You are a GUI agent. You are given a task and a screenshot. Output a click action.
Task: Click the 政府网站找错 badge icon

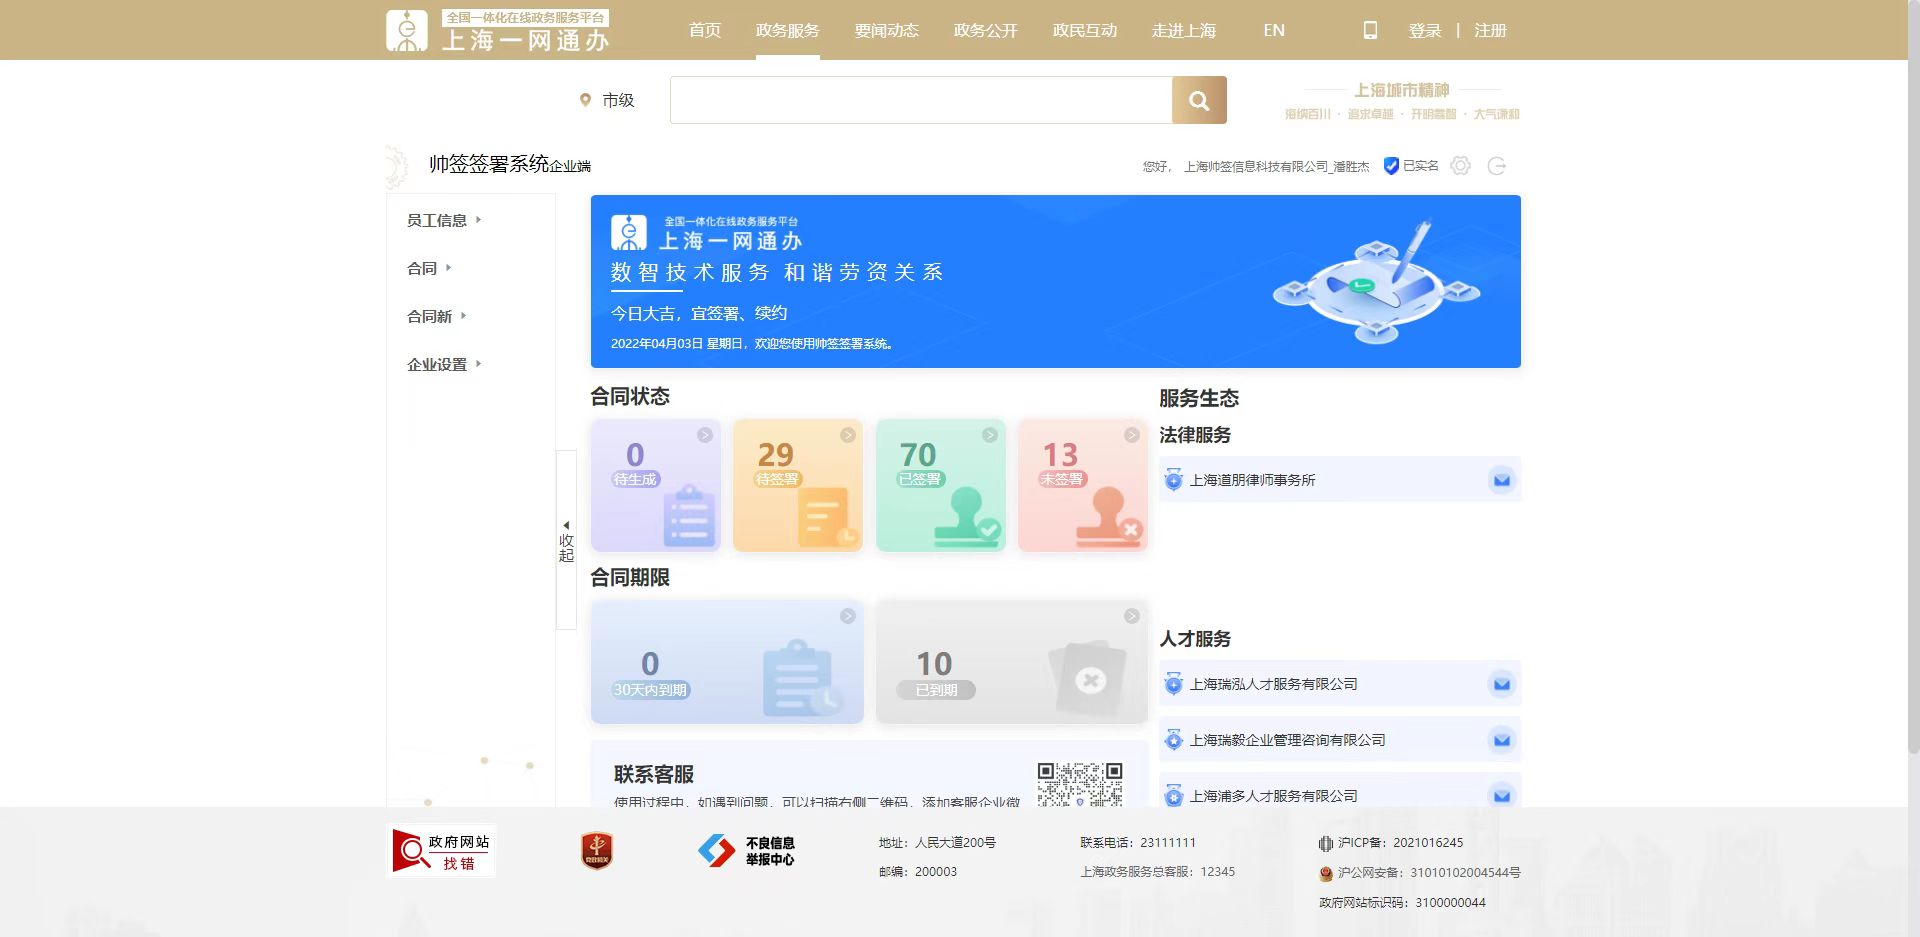441,851
